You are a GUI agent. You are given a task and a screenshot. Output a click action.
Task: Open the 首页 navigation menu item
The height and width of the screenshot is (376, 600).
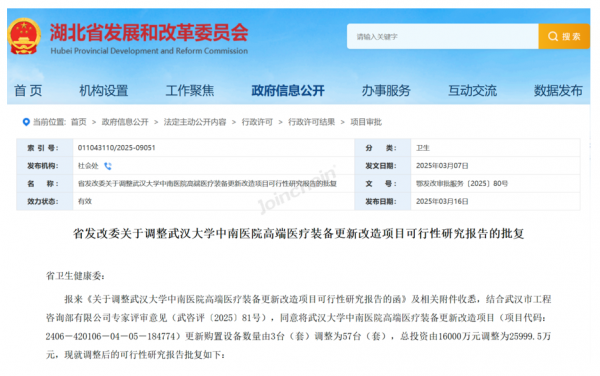(x=28, y=91)
